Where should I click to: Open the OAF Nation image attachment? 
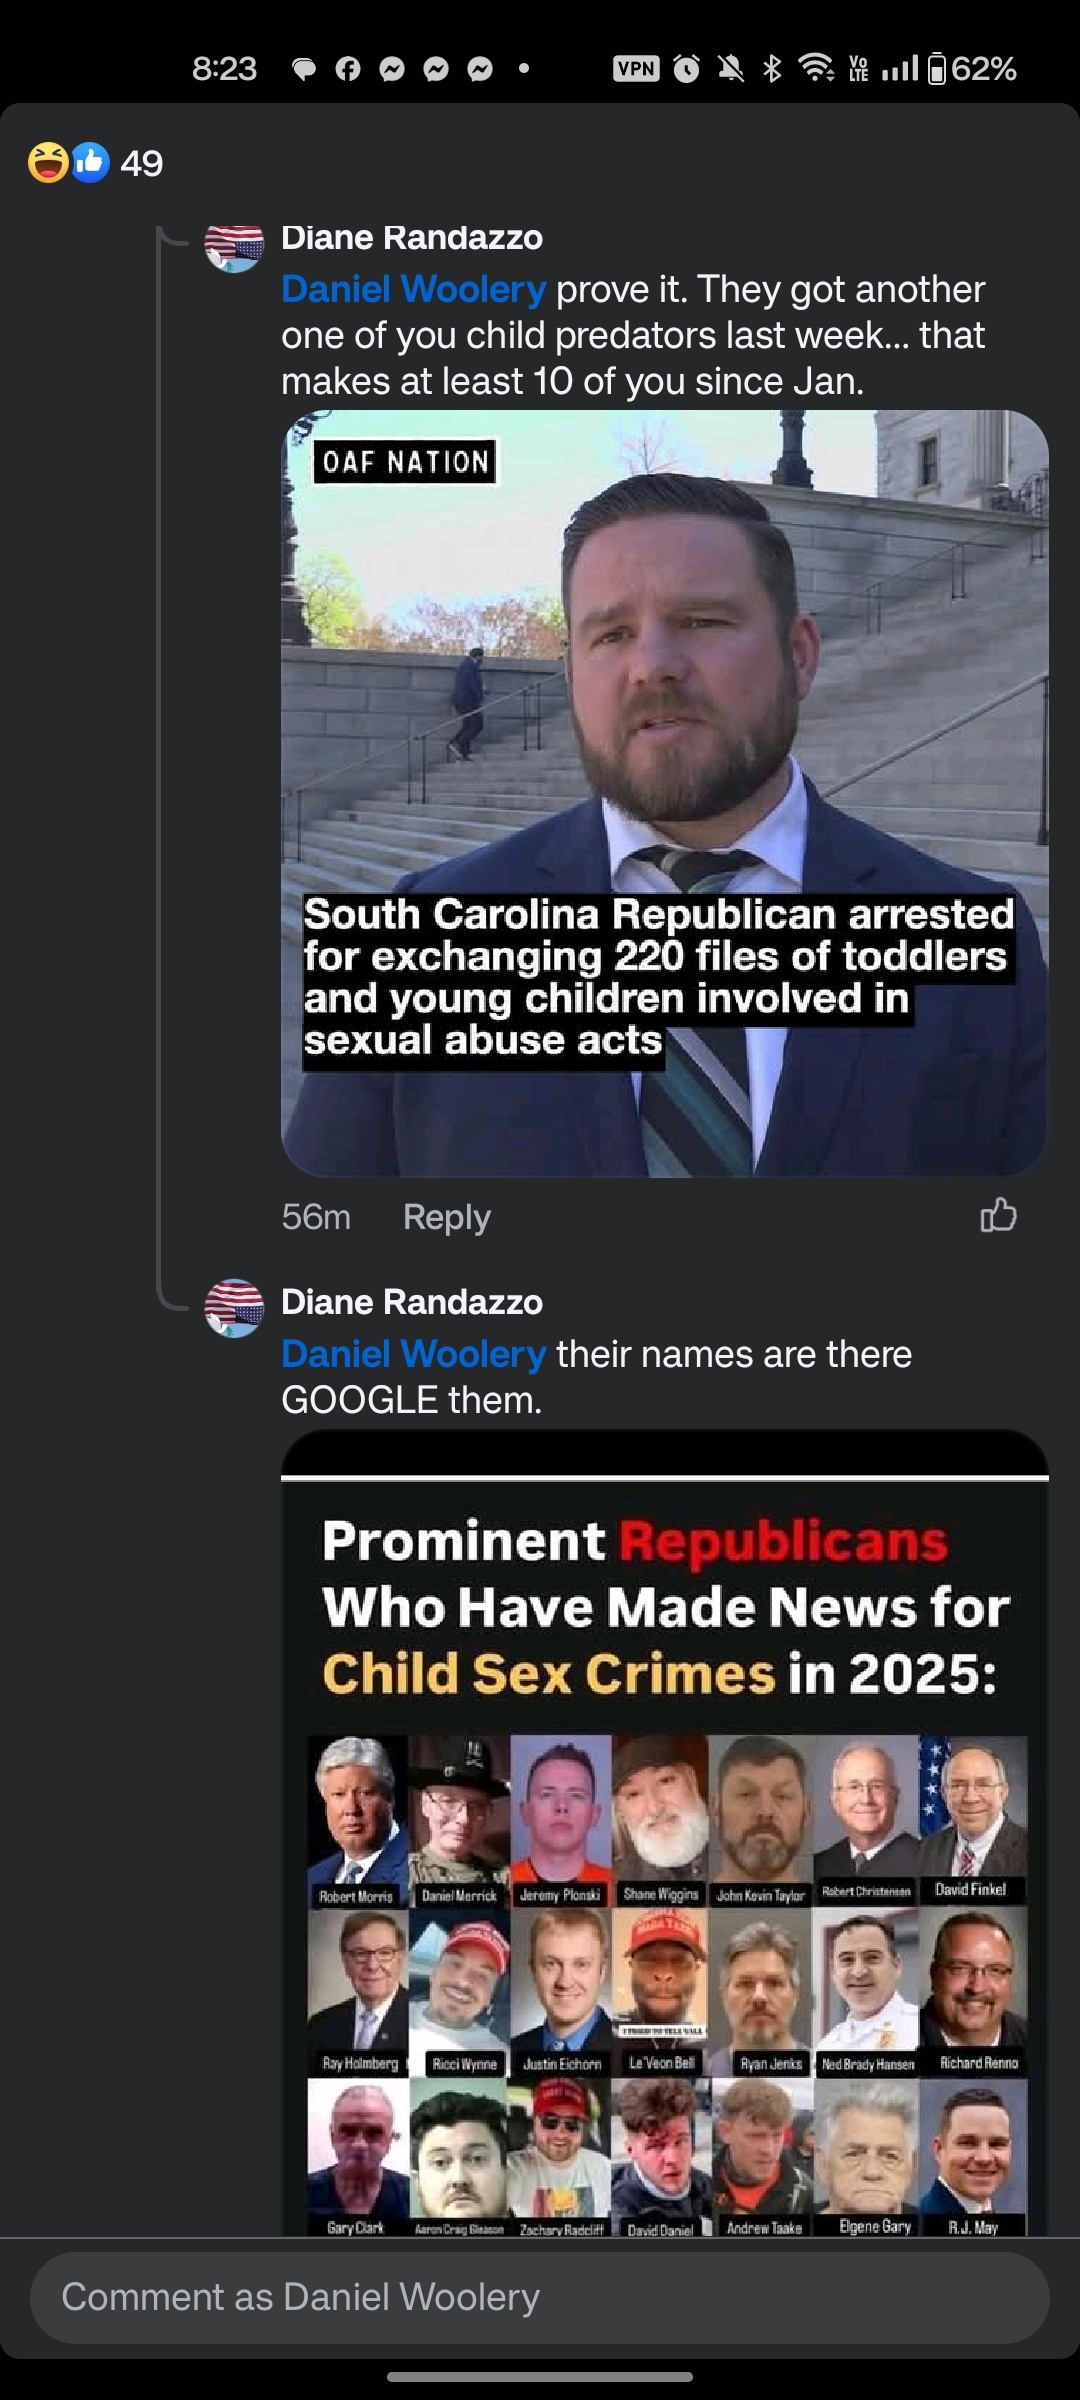[665, 793]
